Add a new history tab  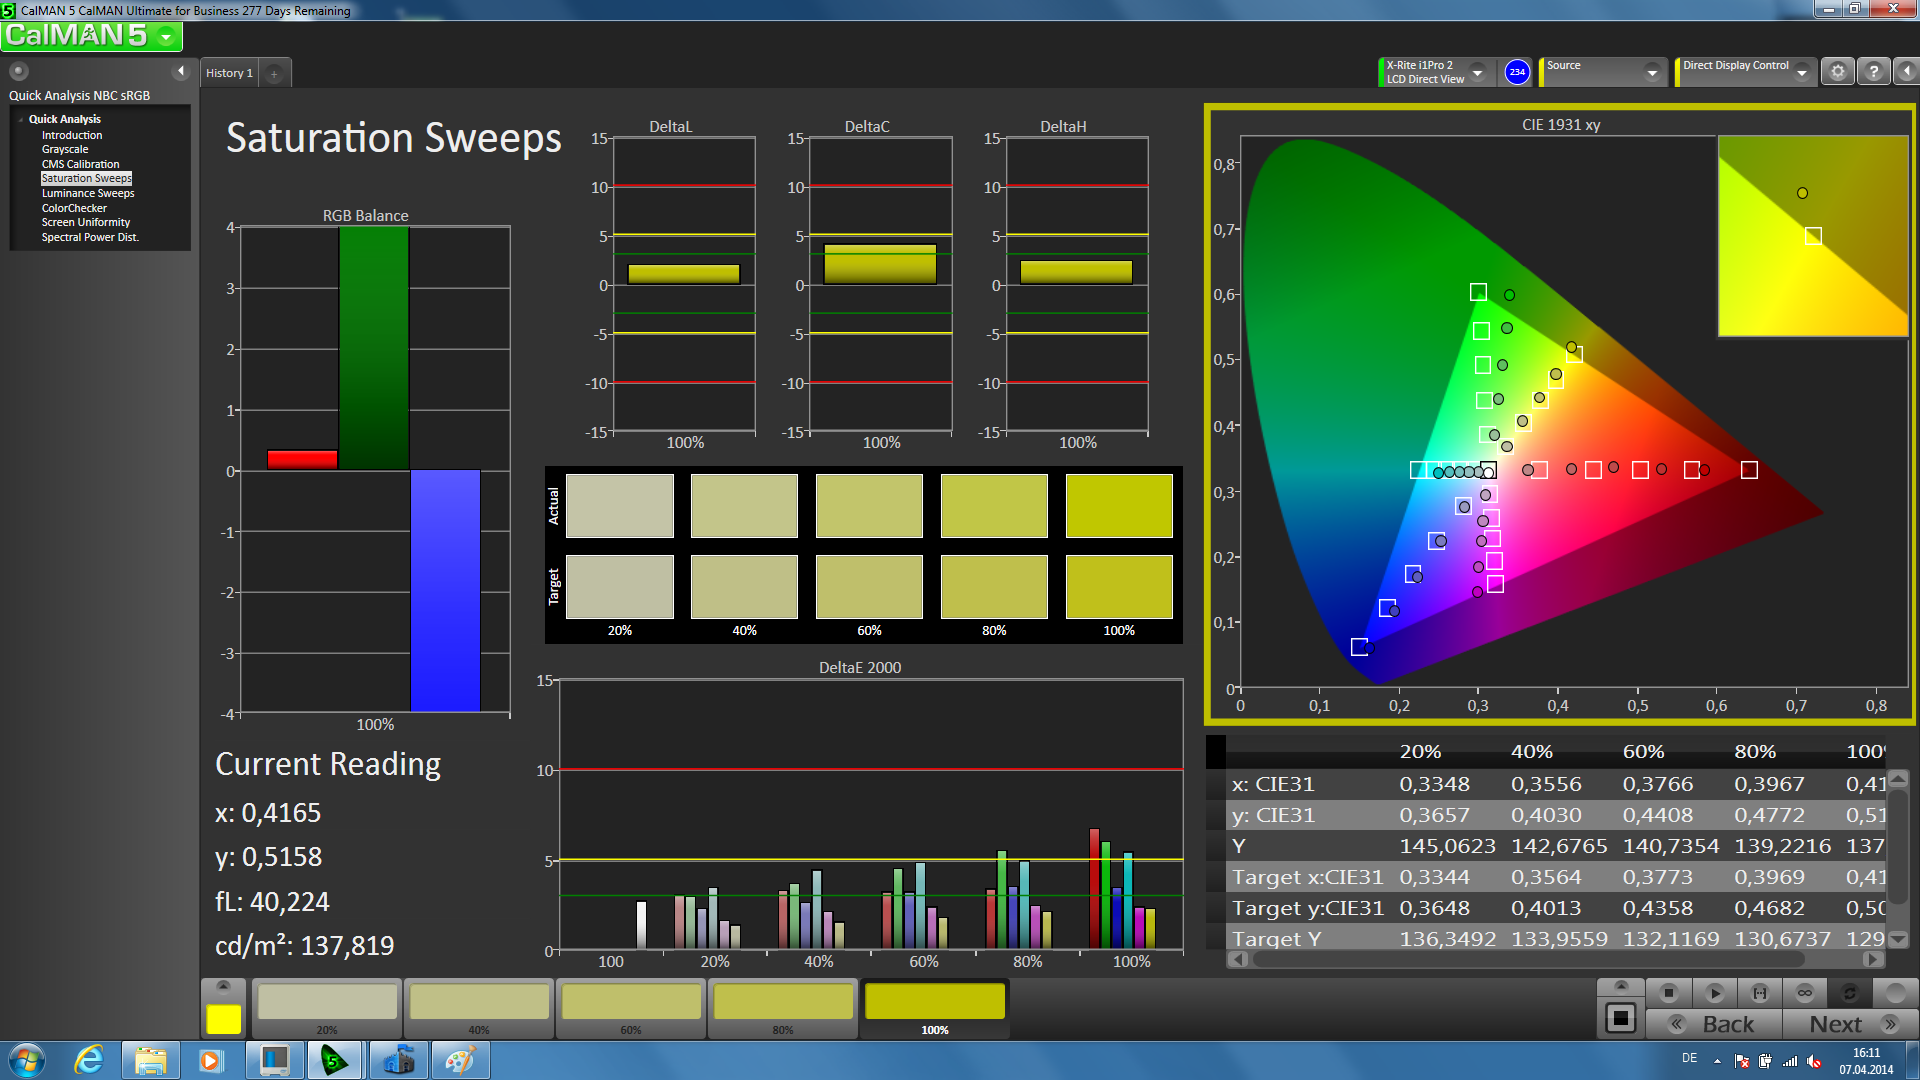click(x=274, y=73)
